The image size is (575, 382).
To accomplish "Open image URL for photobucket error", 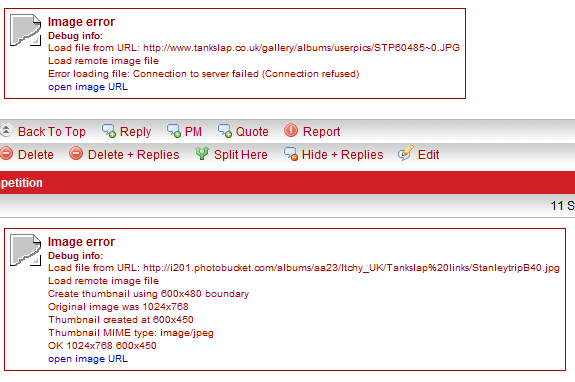I will point(88,359).
